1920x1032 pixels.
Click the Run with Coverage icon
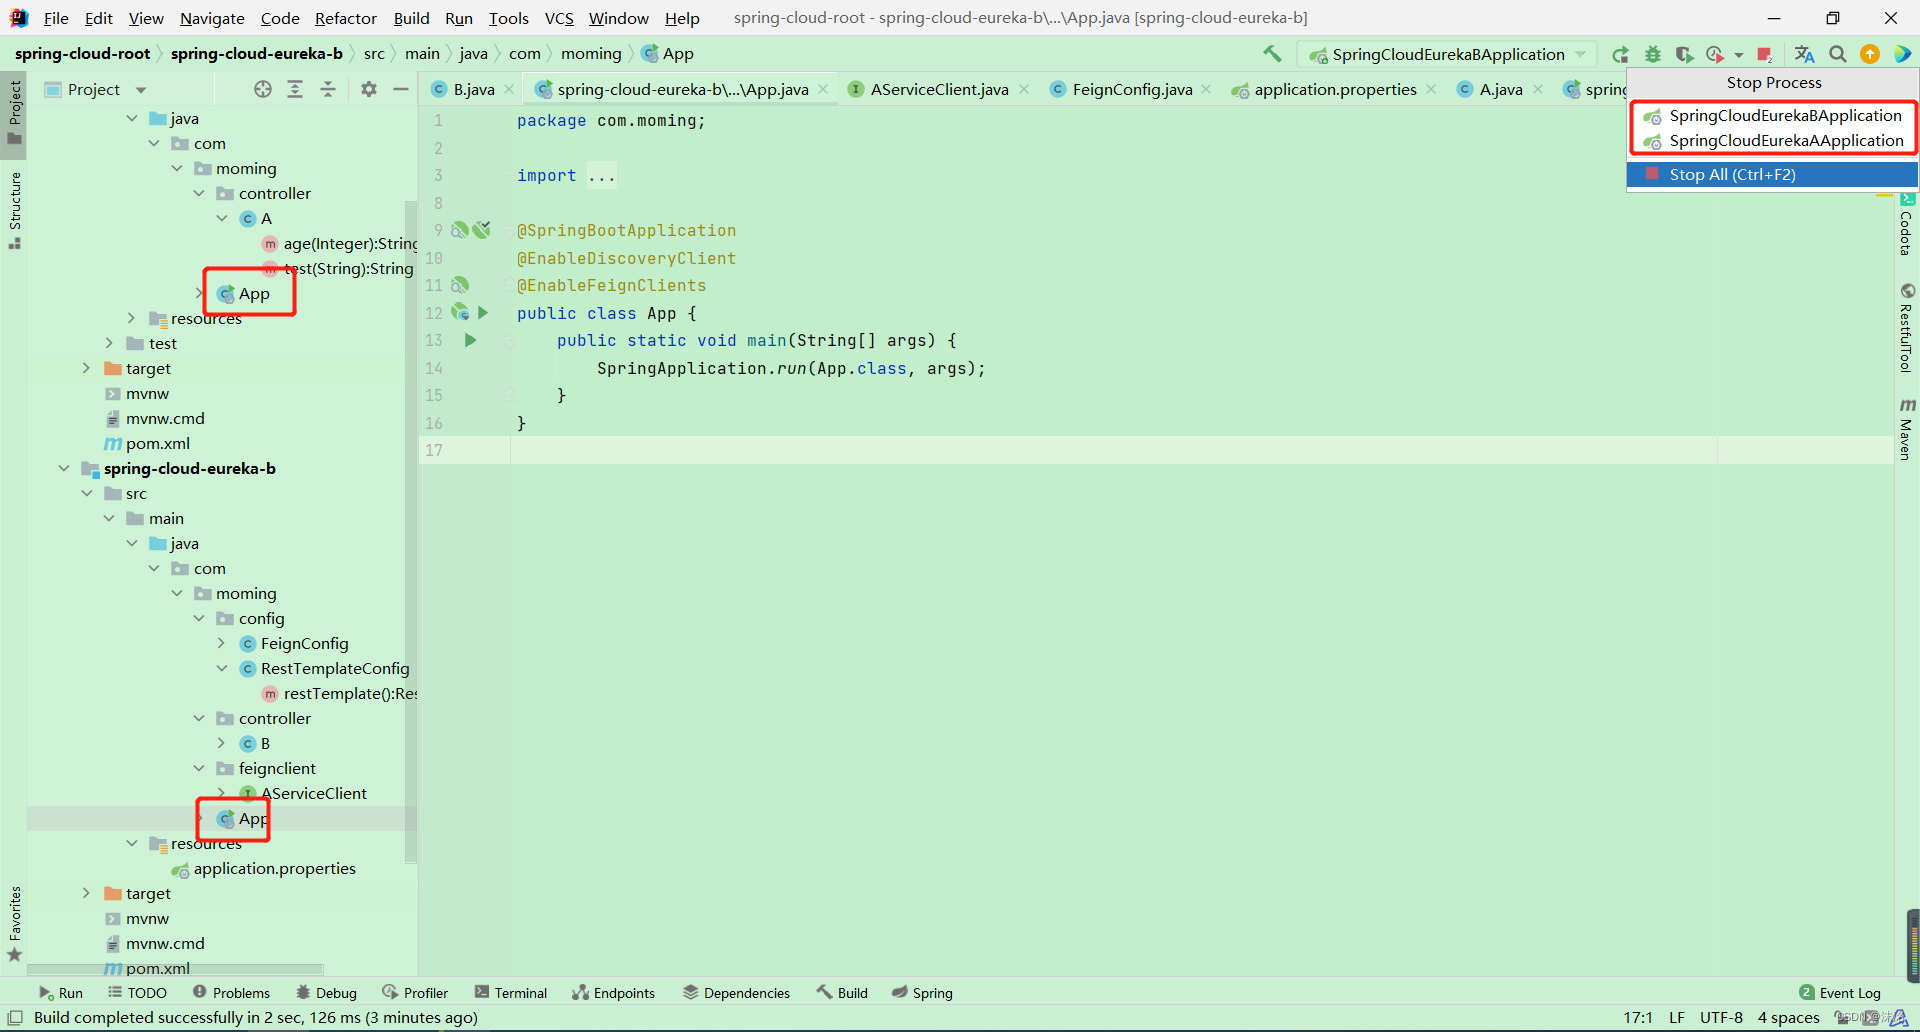(1685, 54)
